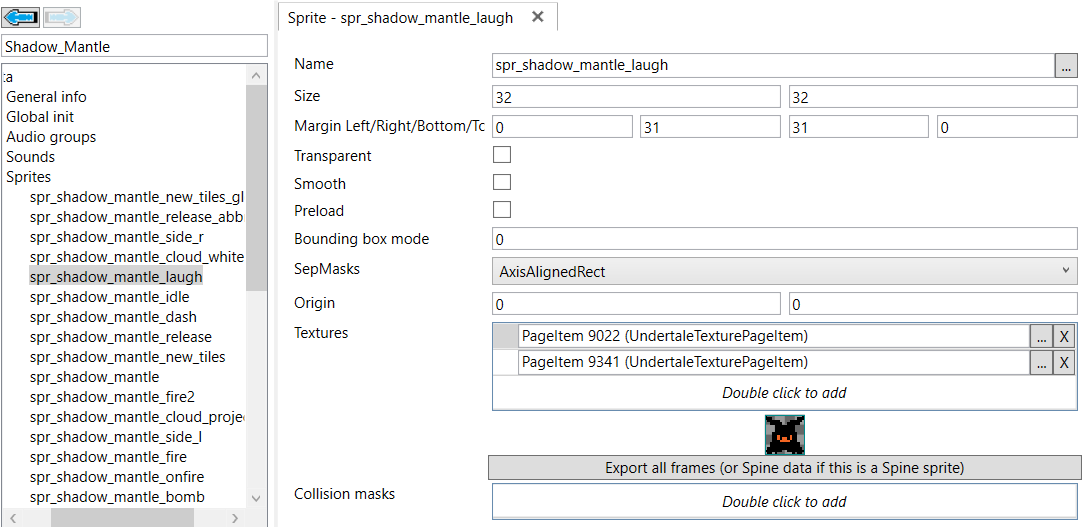The image size is (1090, 527).
Task: Click the Size height field
Action: [933, 97]
